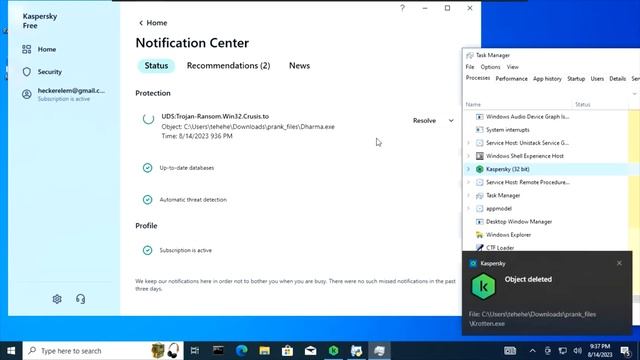
Task: Open the volume control in system tray
Action: (x=577, y=351)
